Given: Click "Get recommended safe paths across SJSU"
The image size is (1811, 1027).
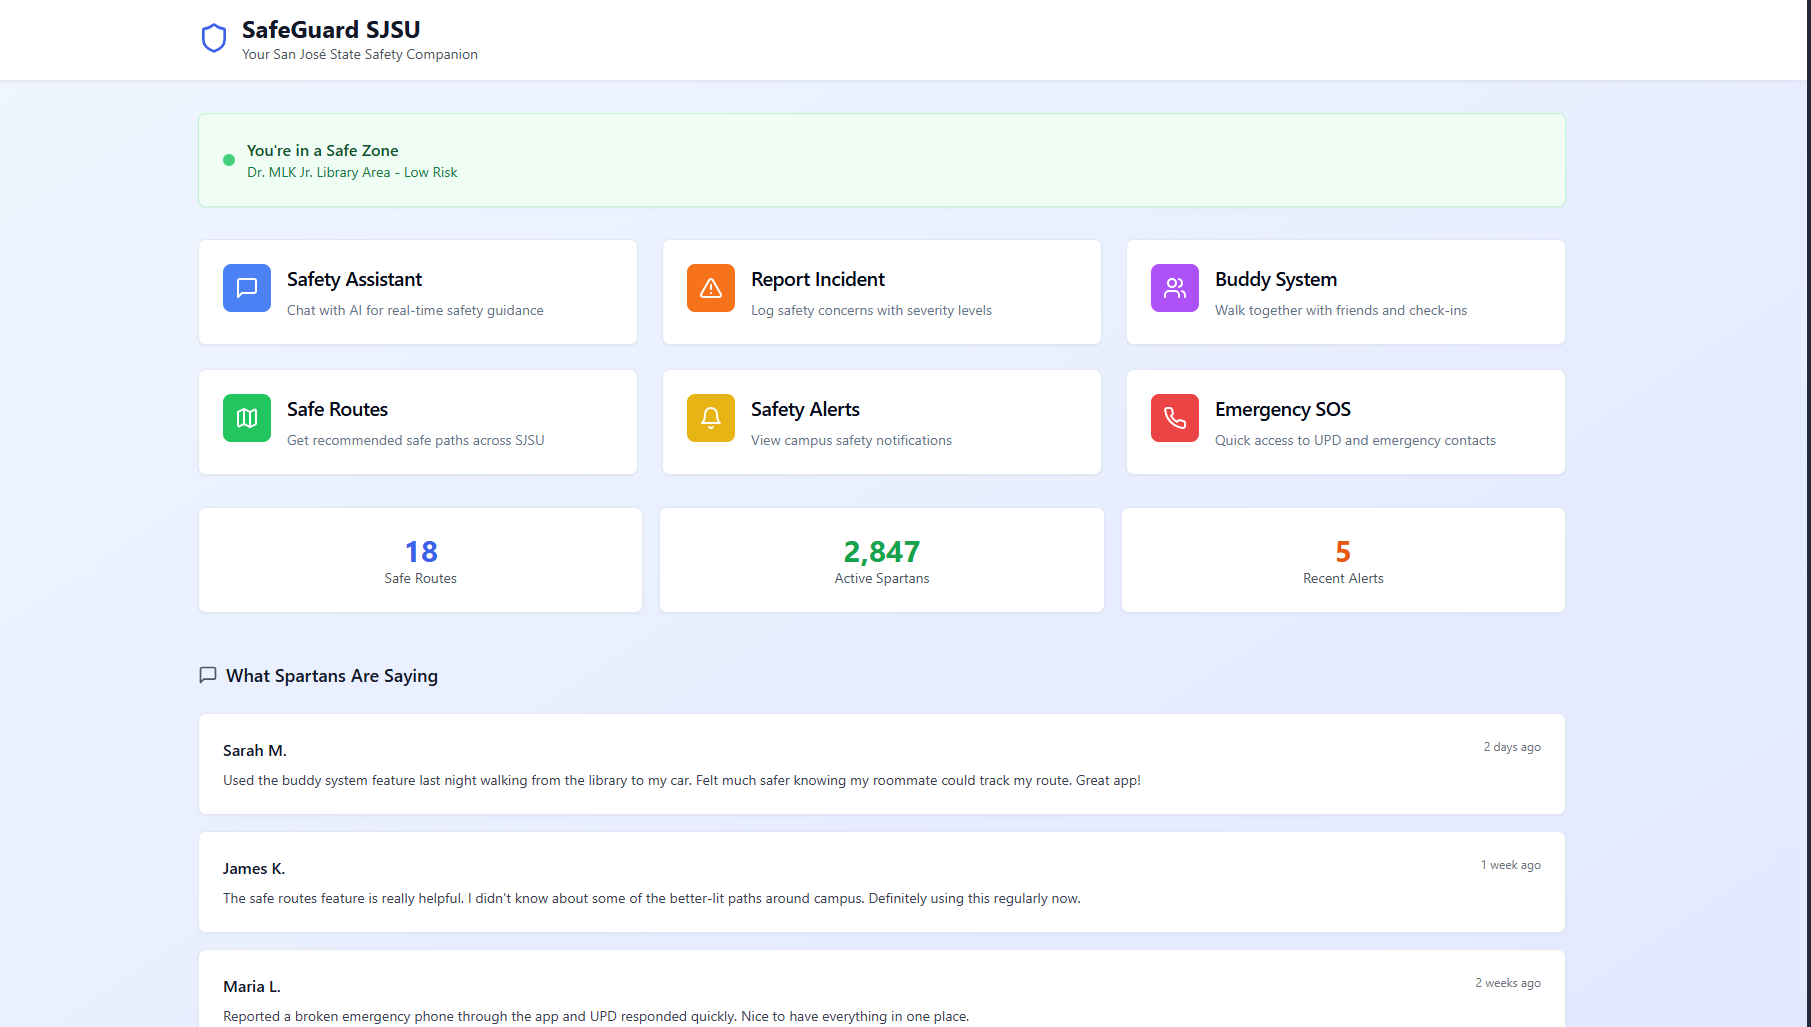Looking at the screenshot, I should tap(416, 440).
